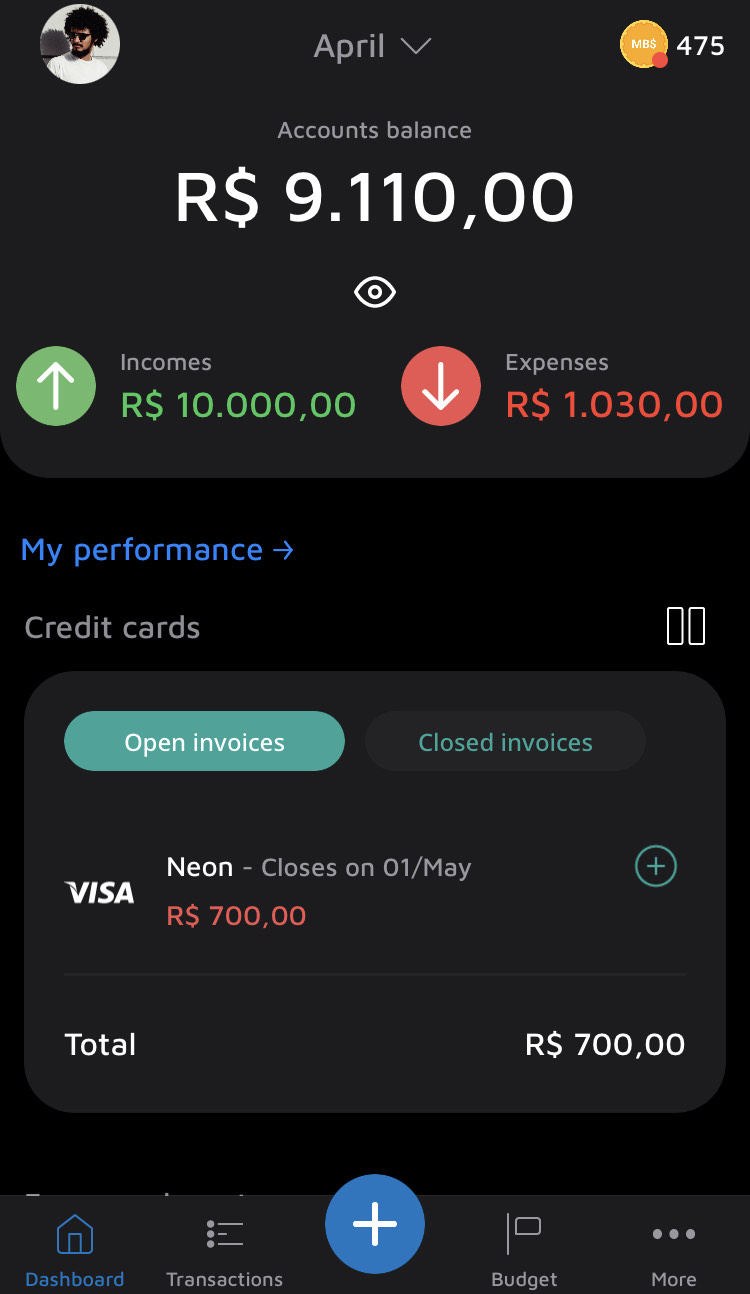
Task: Change credit cards layout view icon
Action: click(686, 626)
